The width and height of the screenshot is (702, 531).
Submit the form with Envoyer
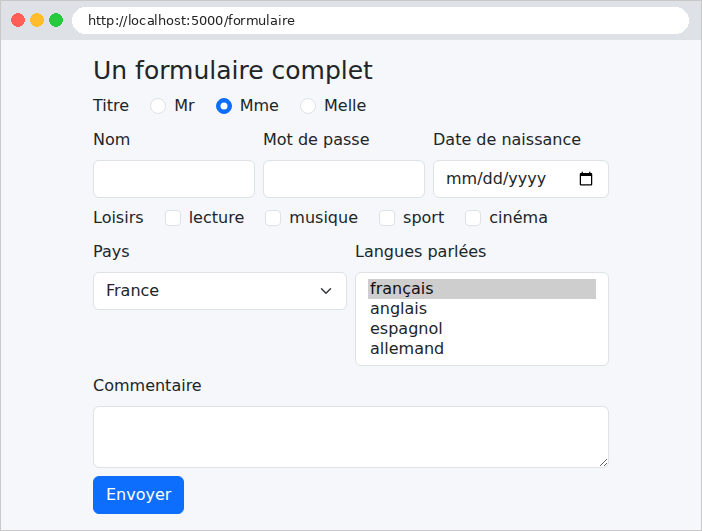(138, 495)
